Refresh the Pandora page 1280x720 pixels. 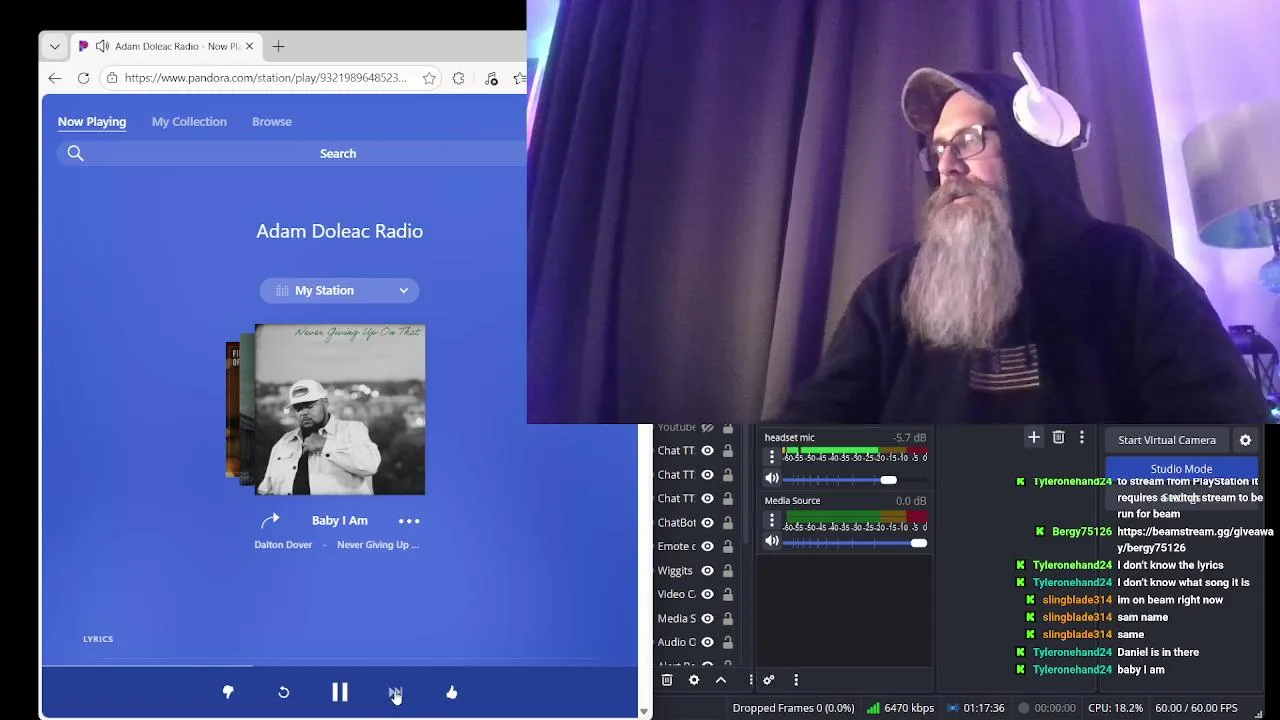pyautogui.click(x=83, y=78)
